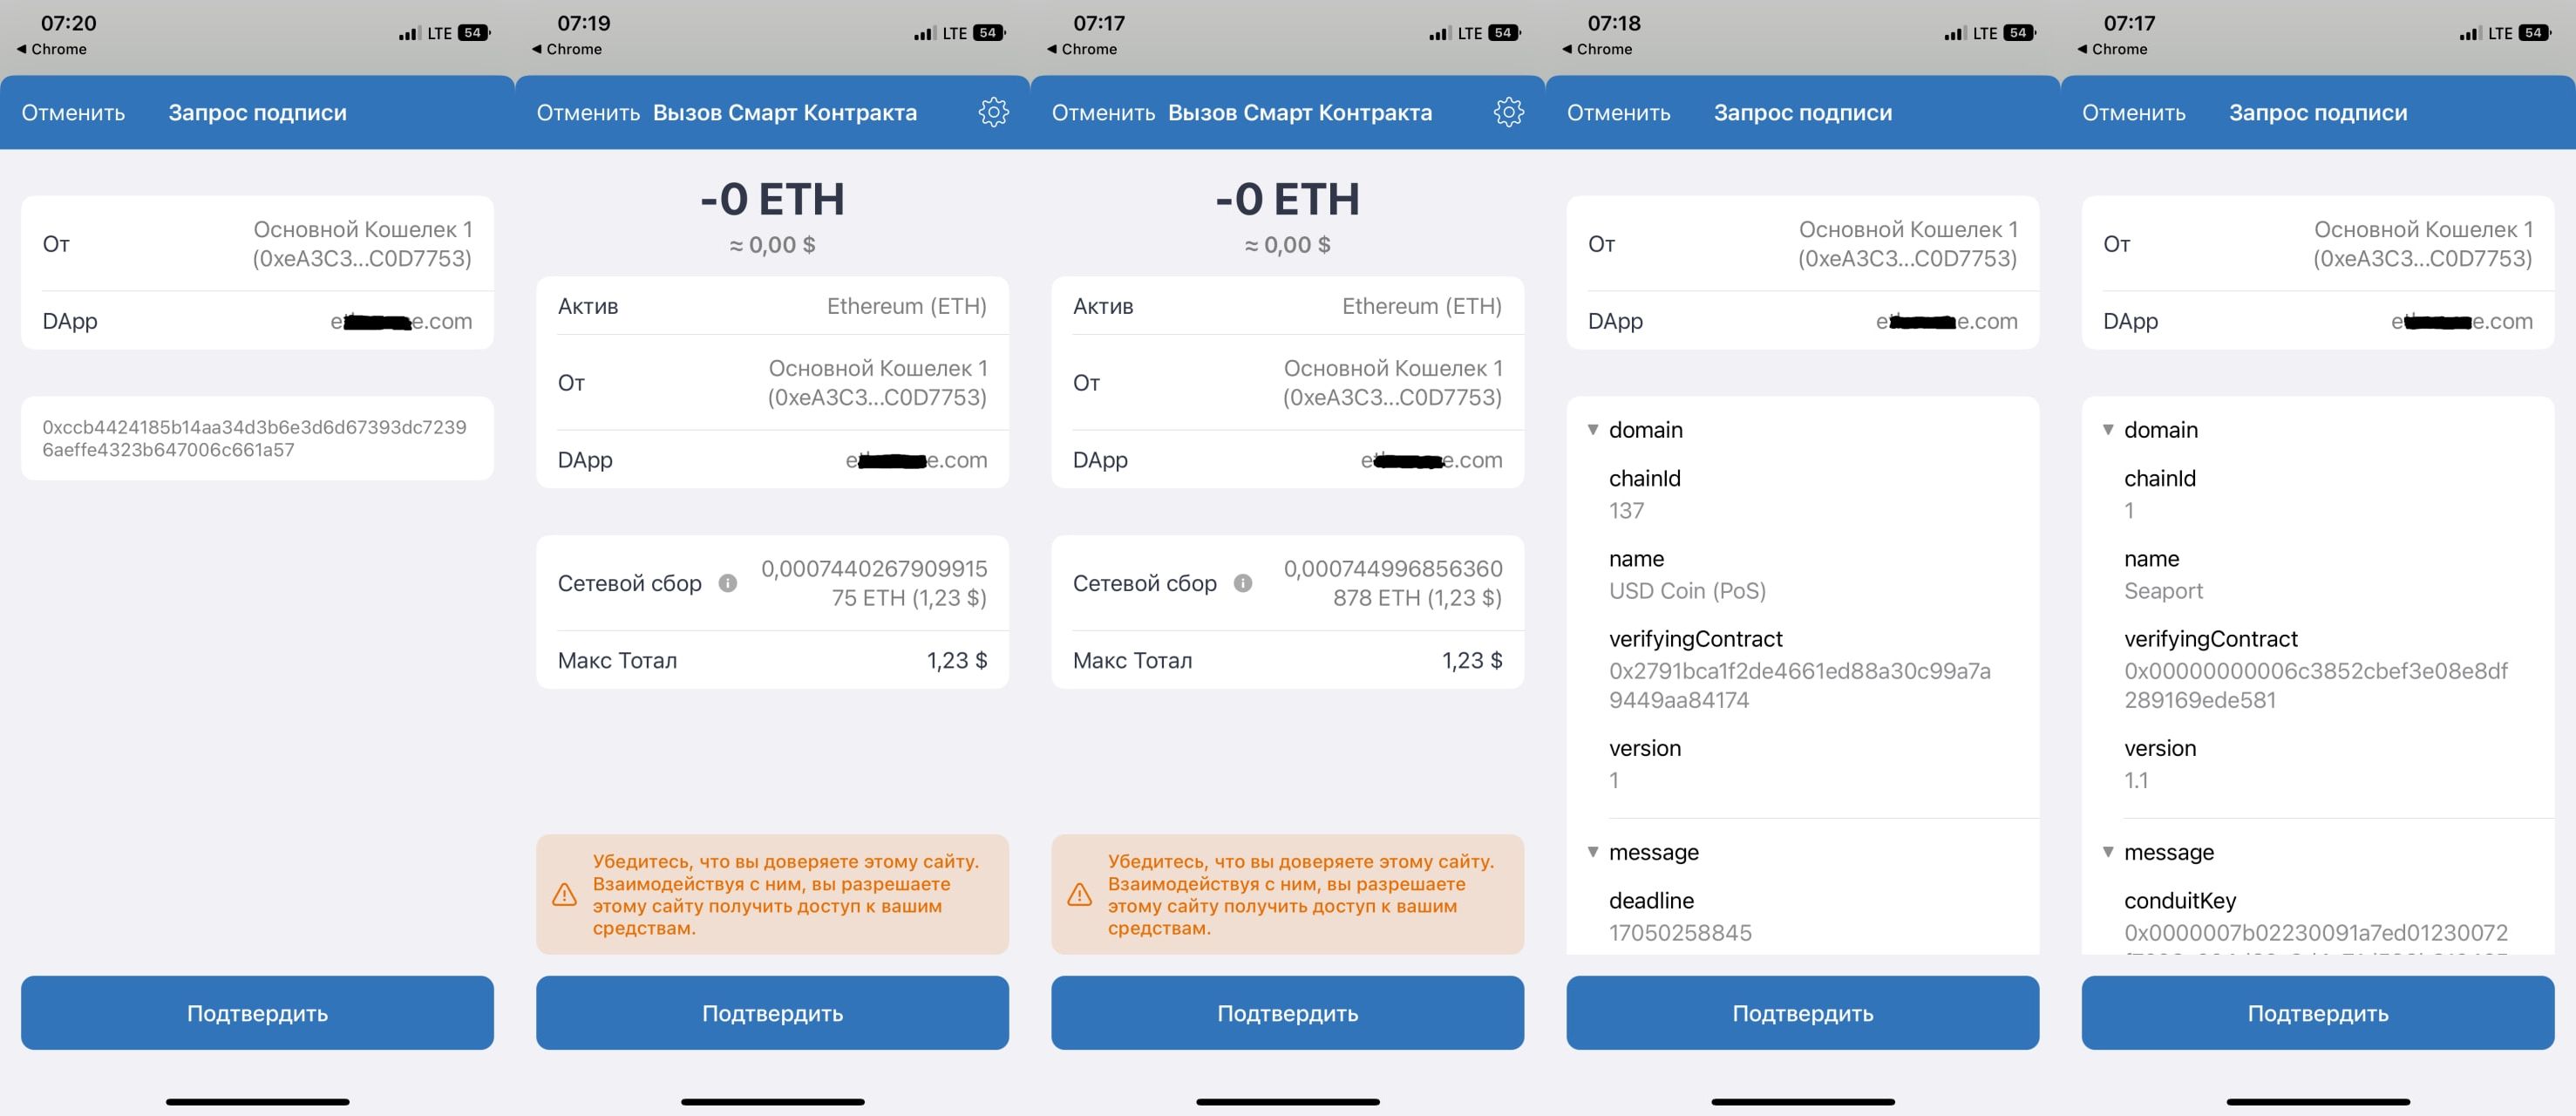The width and height of the screenshot is (2576, 1116).
Task: Open settings gear on the 07:19 screen
Action: [993, 112]
